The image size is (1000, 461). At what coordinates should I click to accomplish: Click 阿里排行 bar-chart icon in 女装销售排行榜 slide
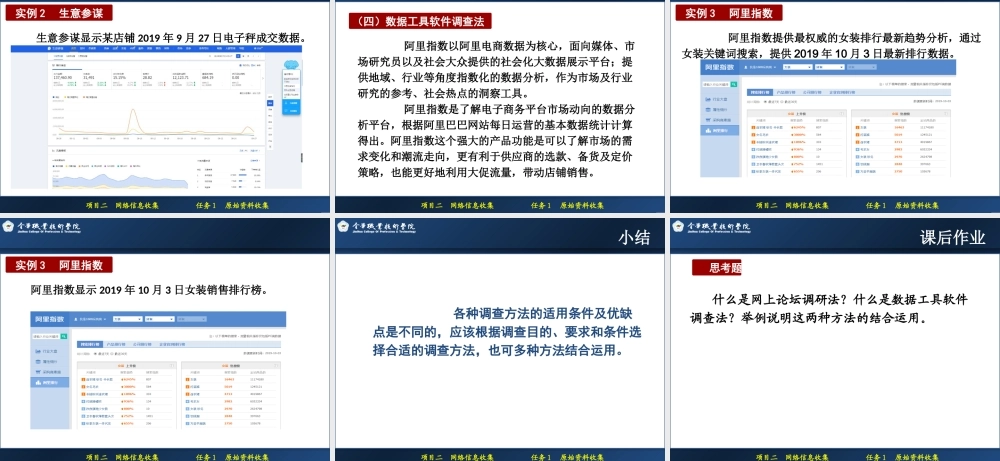pyautogui.click(x=38, y=383)
